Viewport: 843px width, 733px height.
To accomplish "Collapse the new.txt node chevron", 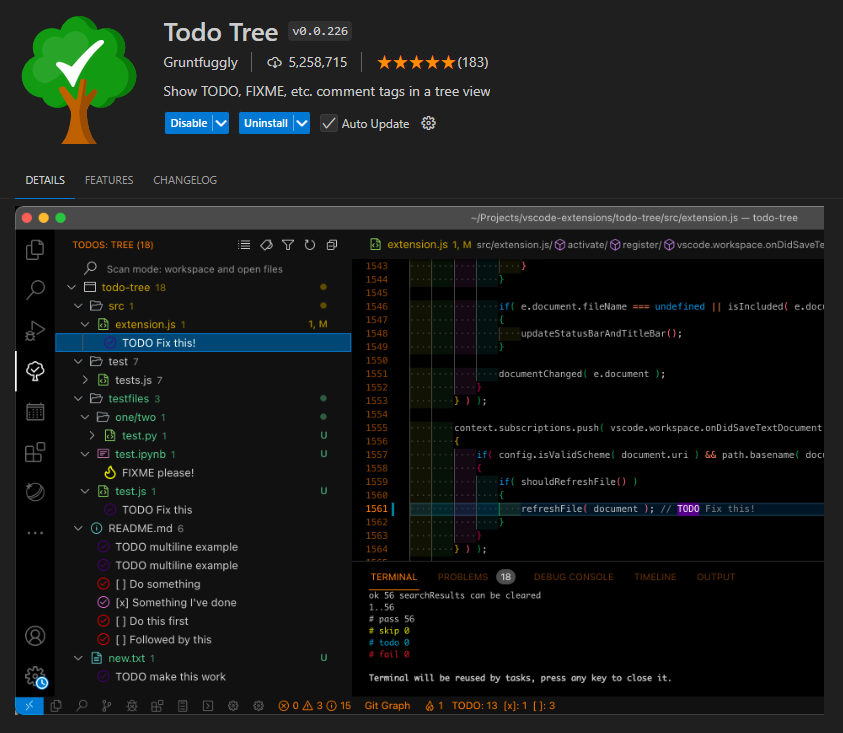I will 78,658.
